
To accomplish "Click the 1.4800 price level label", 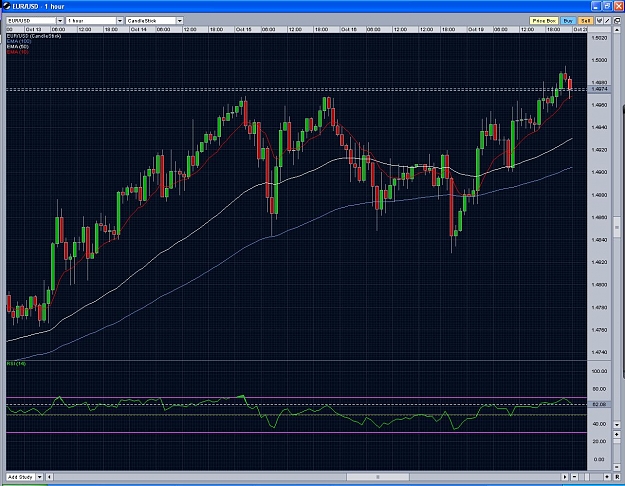I will click(599, 285).
